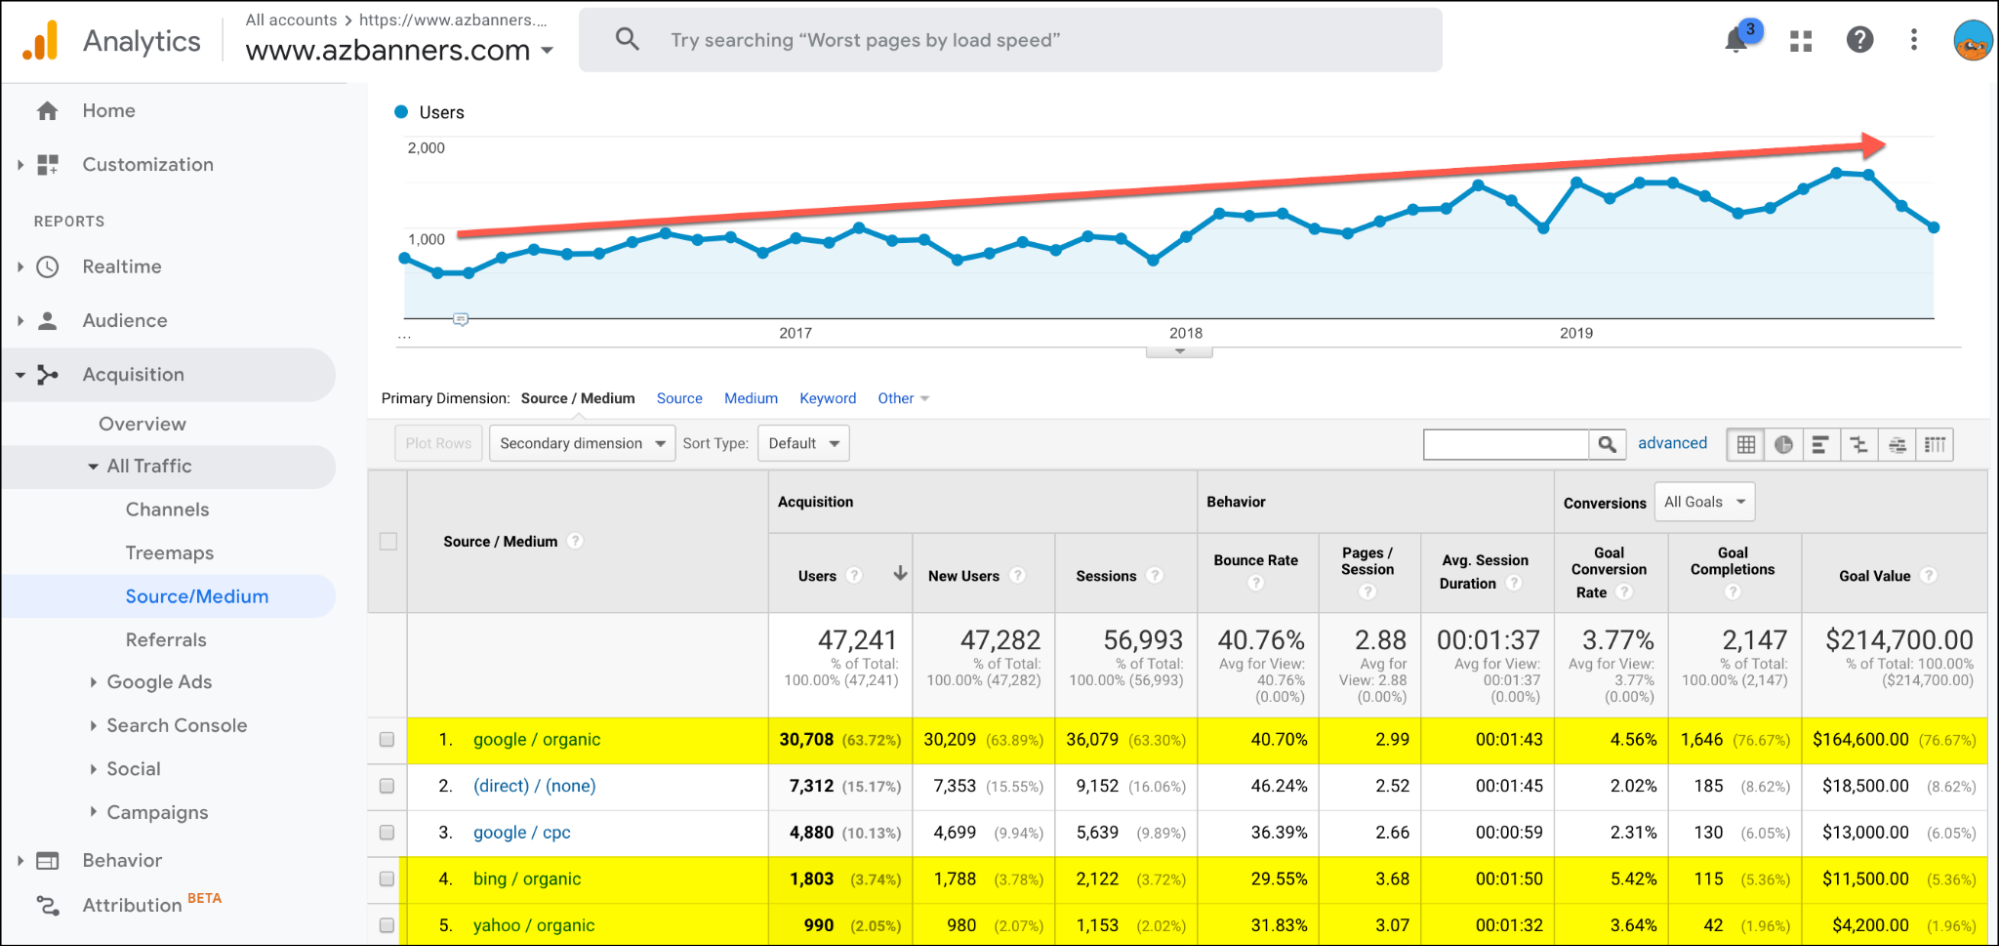Click the Users column sort arrow

point(900,574)
